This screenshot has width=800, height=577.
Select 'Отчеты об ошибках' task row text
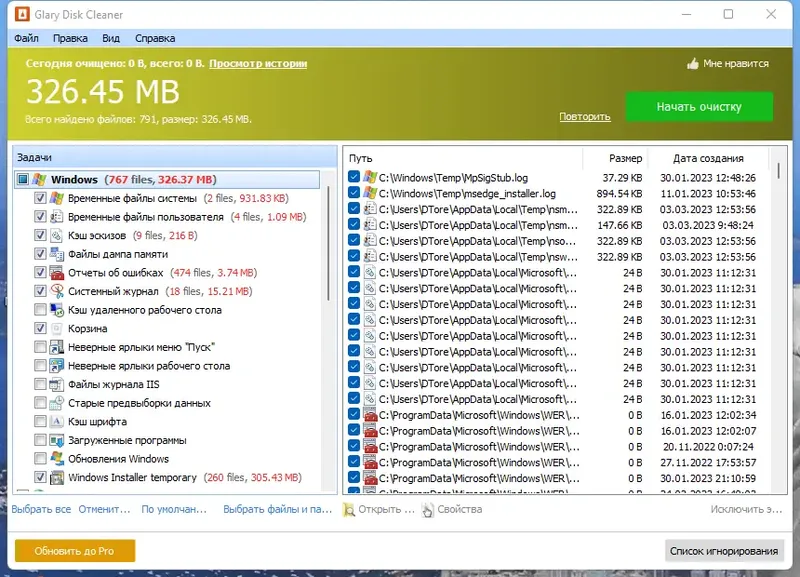click(x=116, y=273)
